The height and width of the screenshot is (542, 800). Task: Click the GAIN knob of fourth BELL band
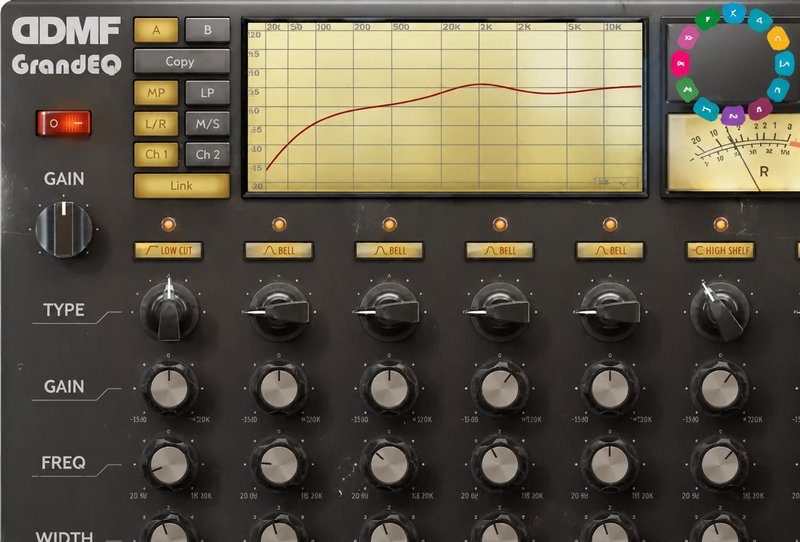[x=610, y=388]
